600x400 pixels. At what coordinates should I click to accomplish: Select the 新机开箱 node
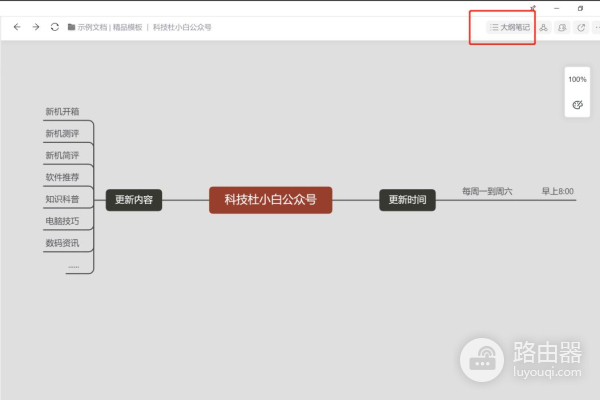click(x=62, y=111)
